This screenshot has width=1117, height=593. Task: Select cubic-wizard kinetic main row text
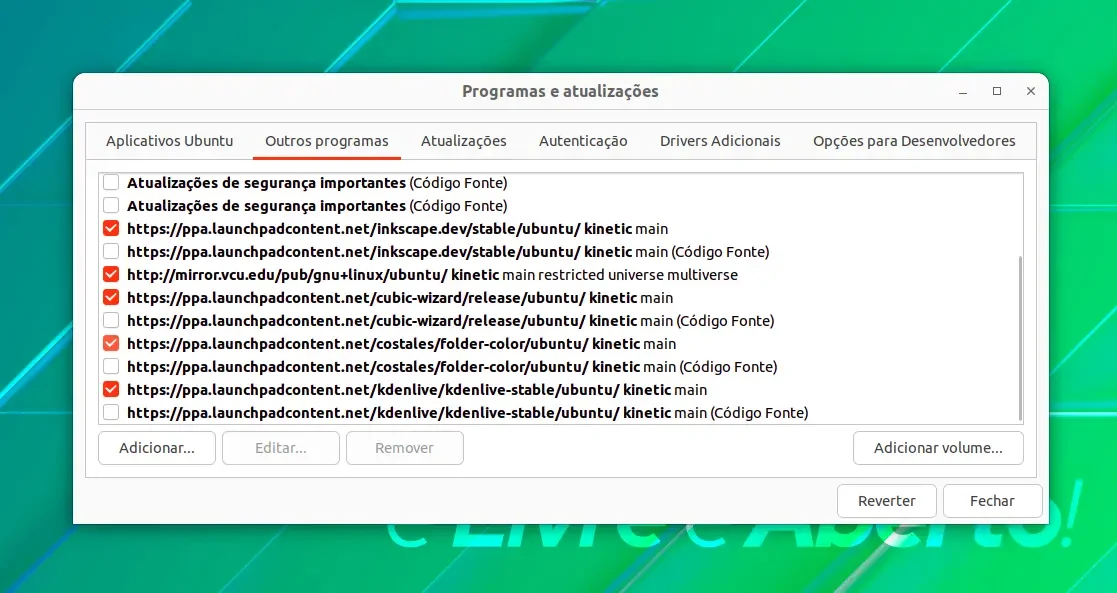tap(400, 298)
